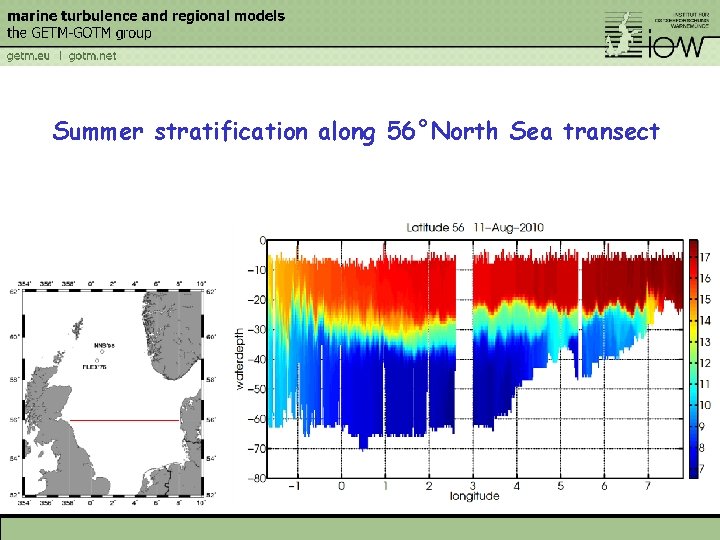Click the plot title 'Latitude 56 11-Aug-2010'
Image resolution: width=720 pixels, height=540 pixels.
475,227
